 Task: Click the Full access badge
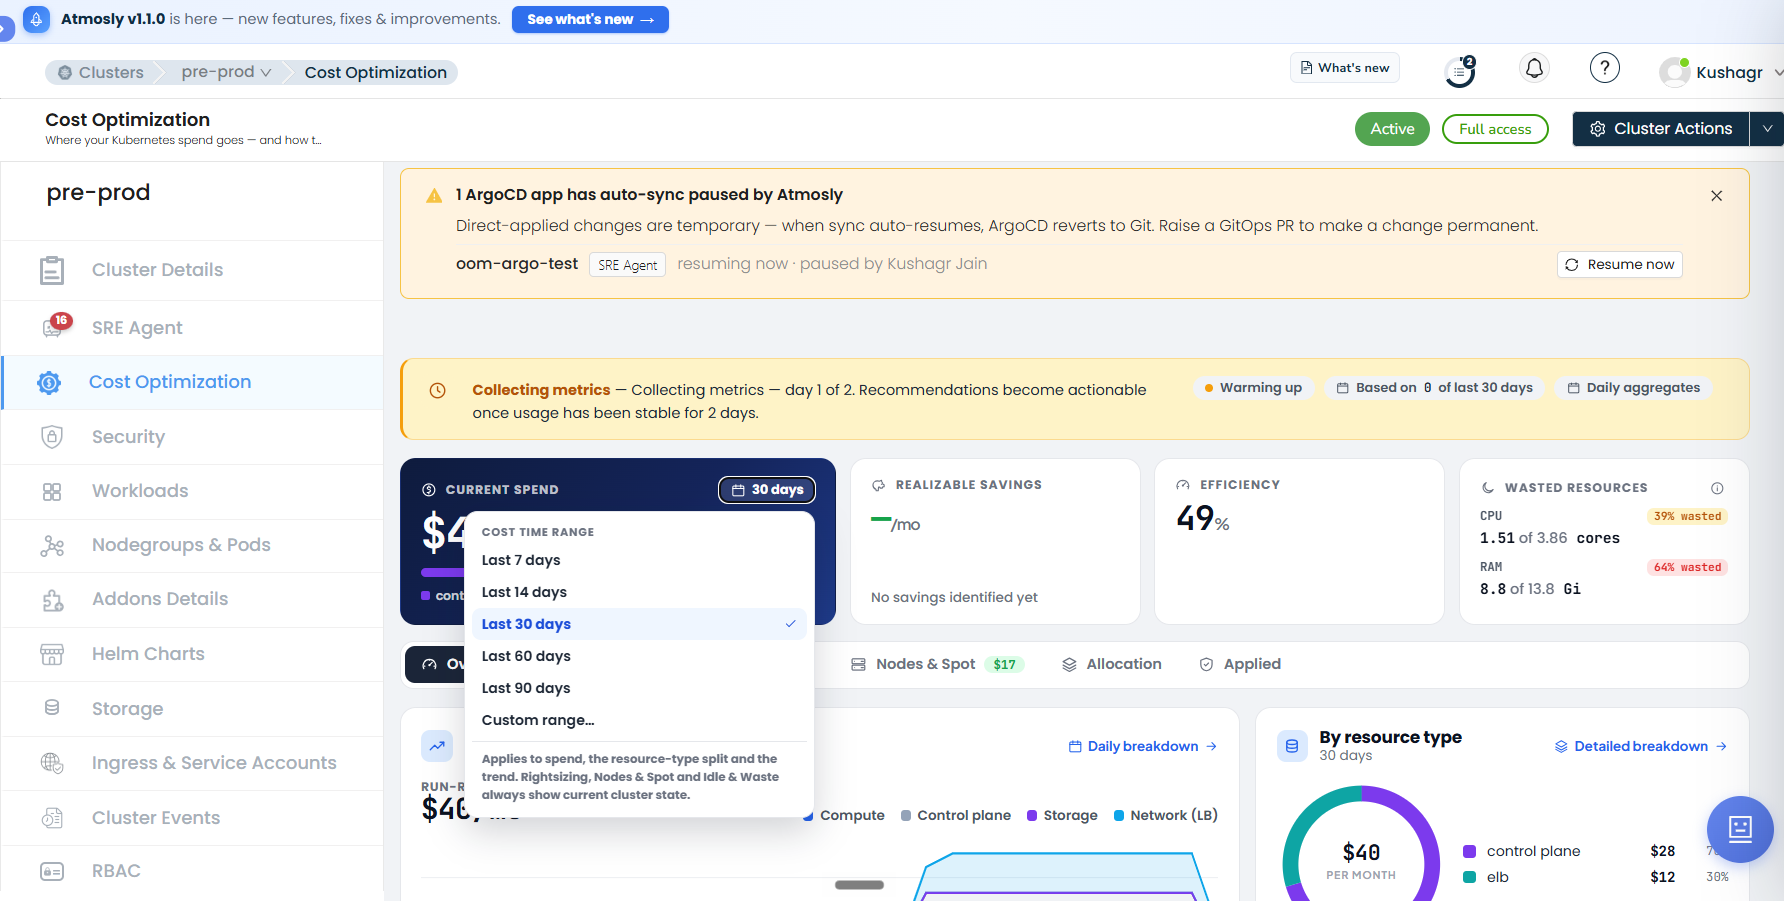click(1495, 129)
